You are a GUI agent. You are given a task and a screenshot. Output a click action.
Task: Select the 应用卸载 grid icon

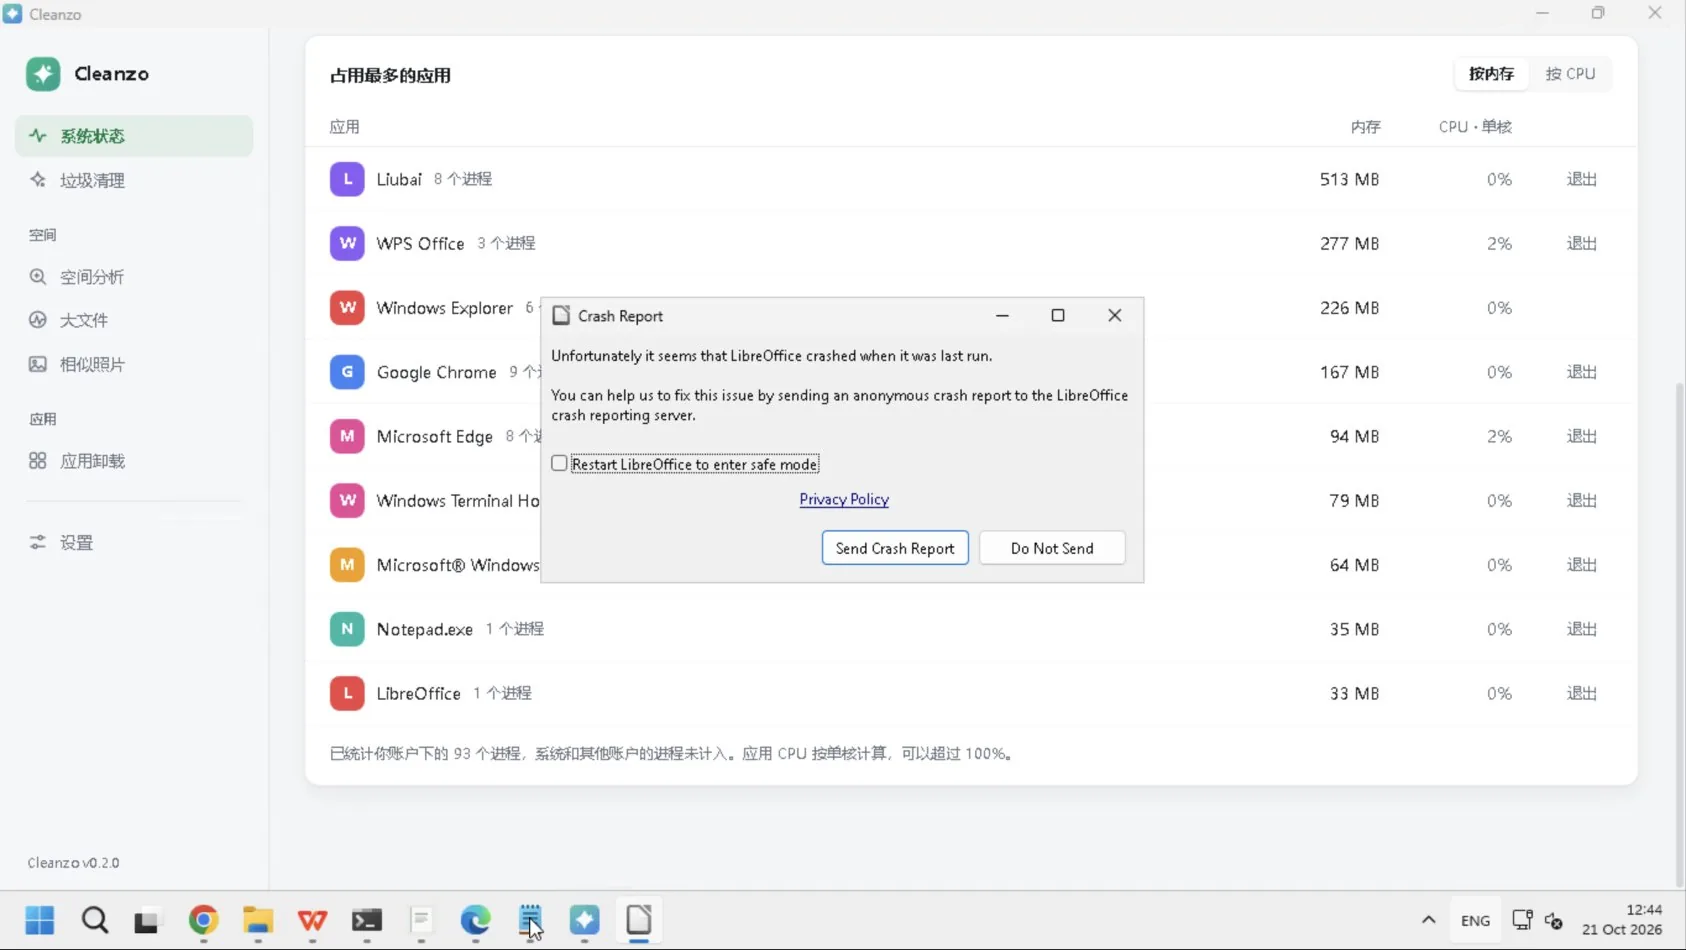click(x=38, y=461)
